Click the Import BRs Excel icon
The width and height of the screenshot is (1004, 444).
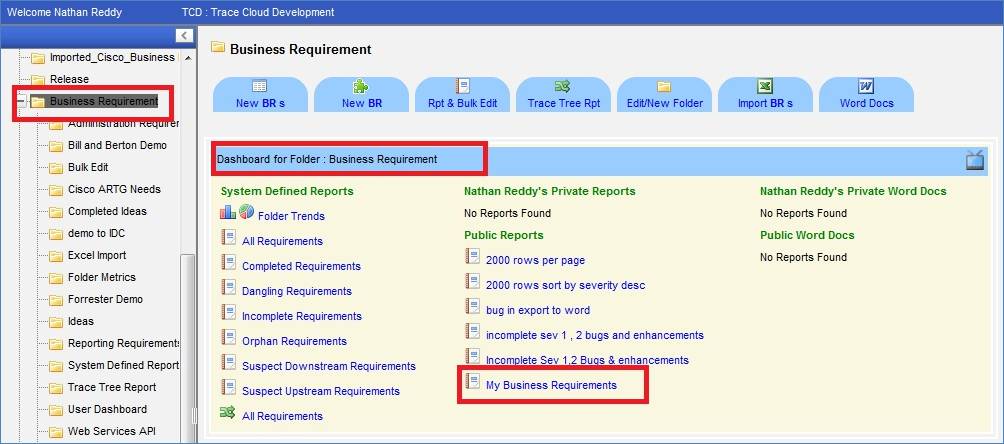click(x=765, y=87)
